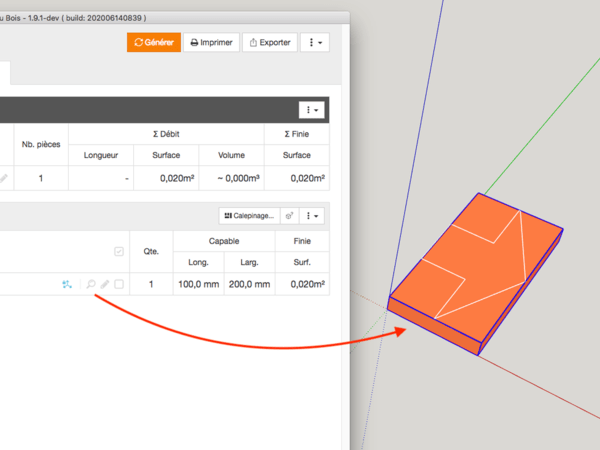Image resolution: width=600 pixels, height=450 pixels.
Task: Click the 200,0 mm width cell
Action: tap(248, 285)
